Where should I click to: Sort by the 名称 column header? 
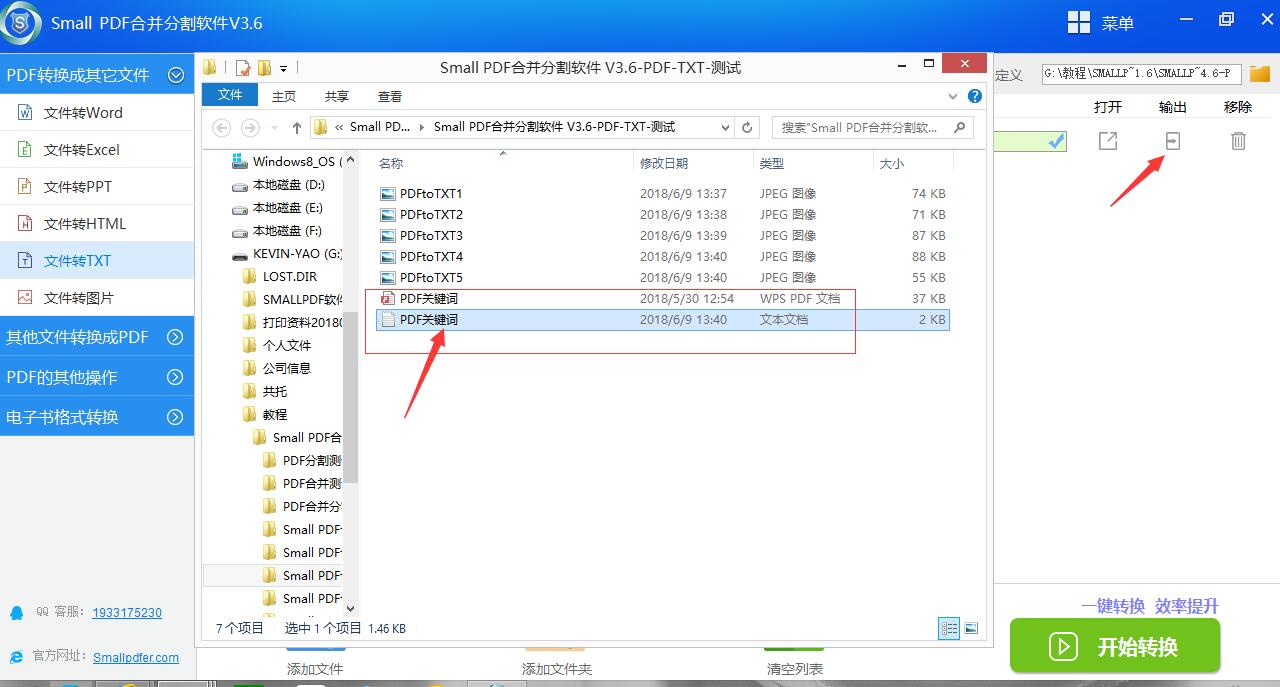(x=502, y=163)
